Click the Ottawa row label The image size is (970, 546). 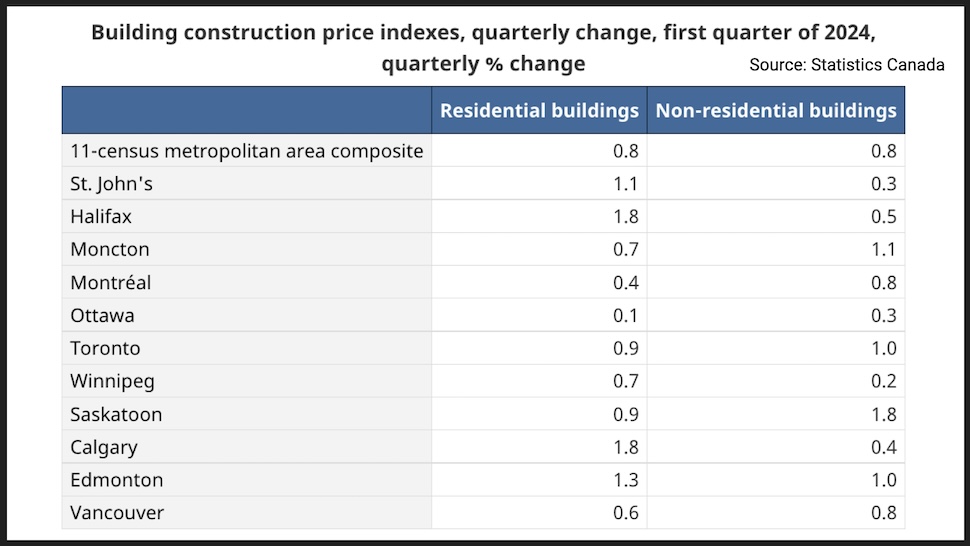(x=102, y=316)
